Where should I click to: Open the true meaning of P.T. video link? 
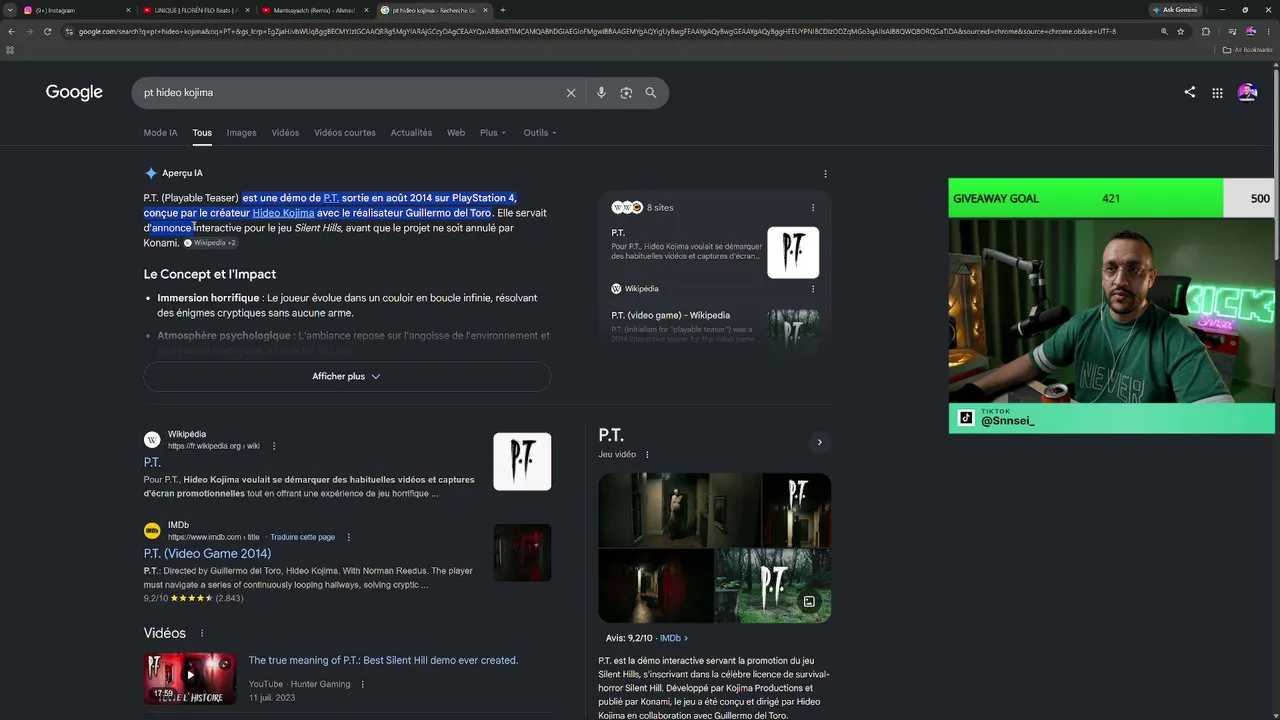383,660
